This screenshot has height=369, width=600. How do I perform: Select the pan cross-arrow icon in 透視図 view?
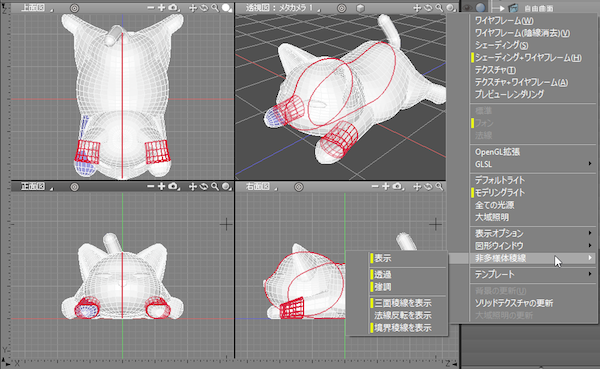click(x=417, y=8)
